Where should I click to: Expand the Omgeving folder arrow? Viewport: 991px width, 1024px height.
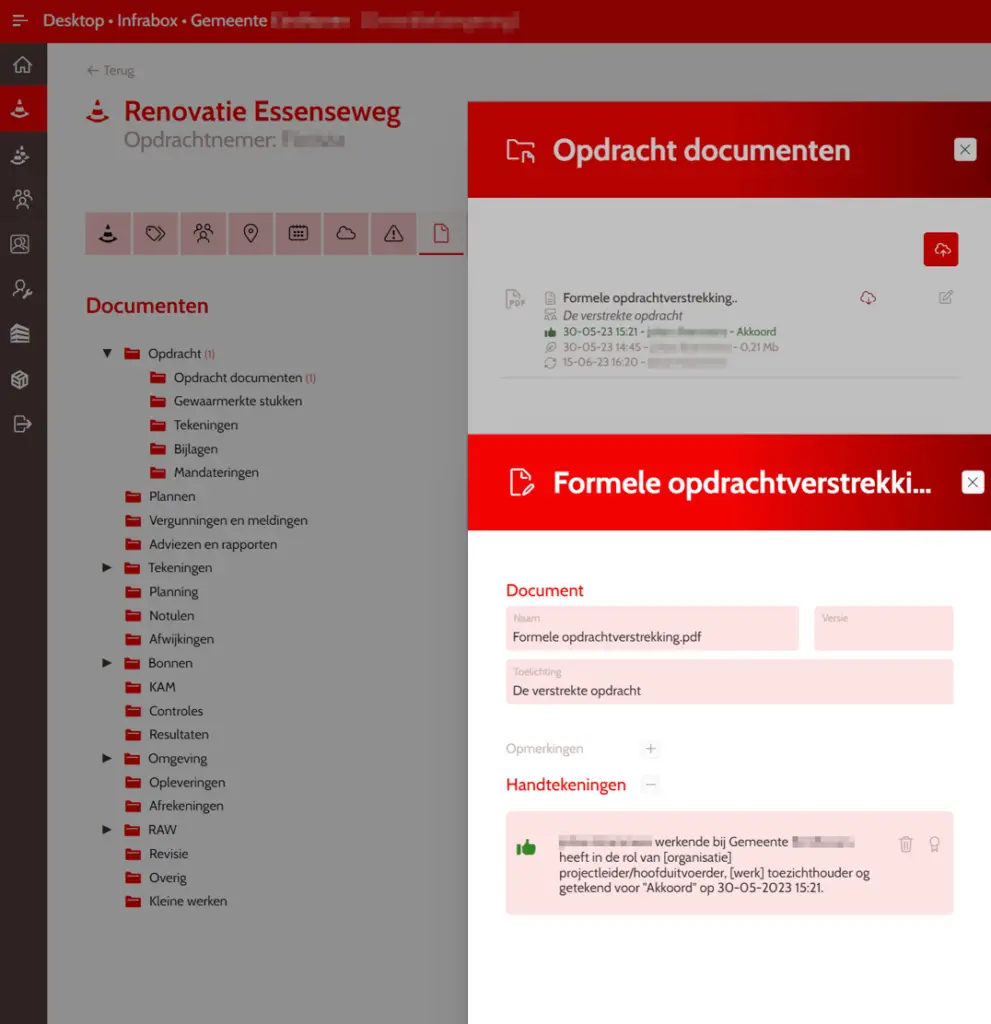coord(107,758)
